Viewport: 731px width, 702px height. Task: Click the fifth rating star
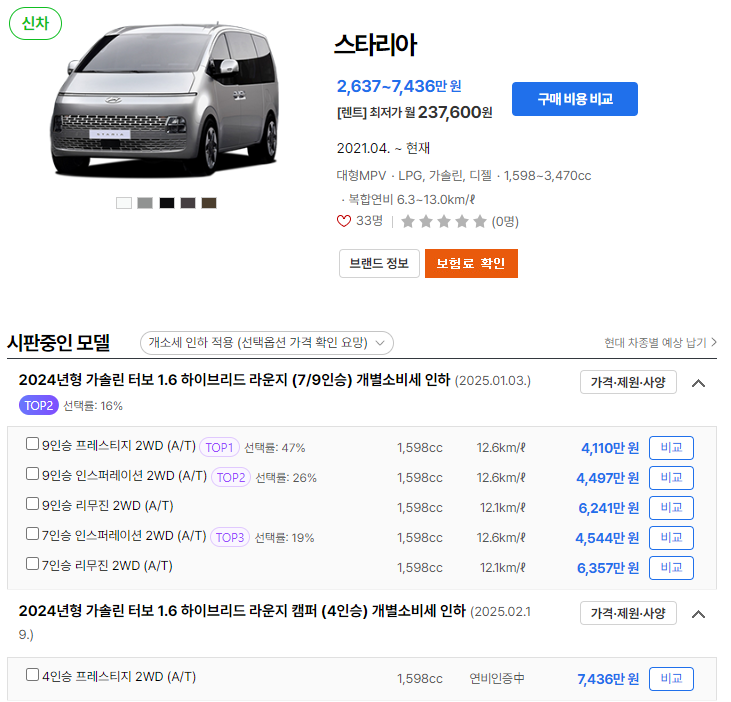point(480,221)
